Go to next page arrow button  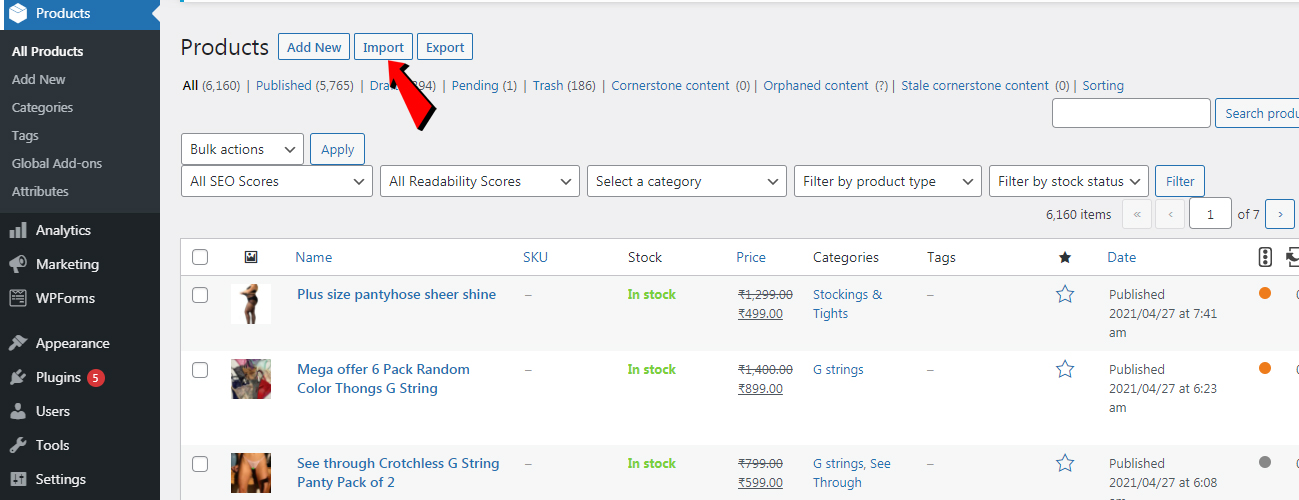pyautogui.click(x=1280, y=214)
